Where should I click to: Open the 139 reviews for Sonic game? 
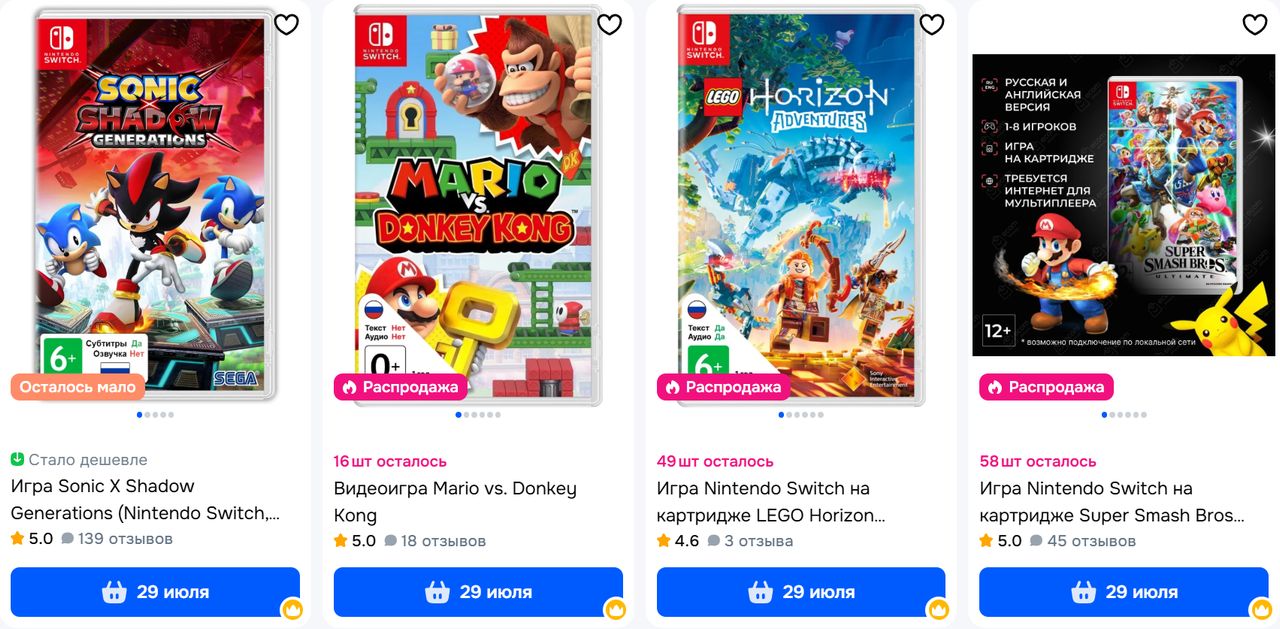(x=117, y=539)
